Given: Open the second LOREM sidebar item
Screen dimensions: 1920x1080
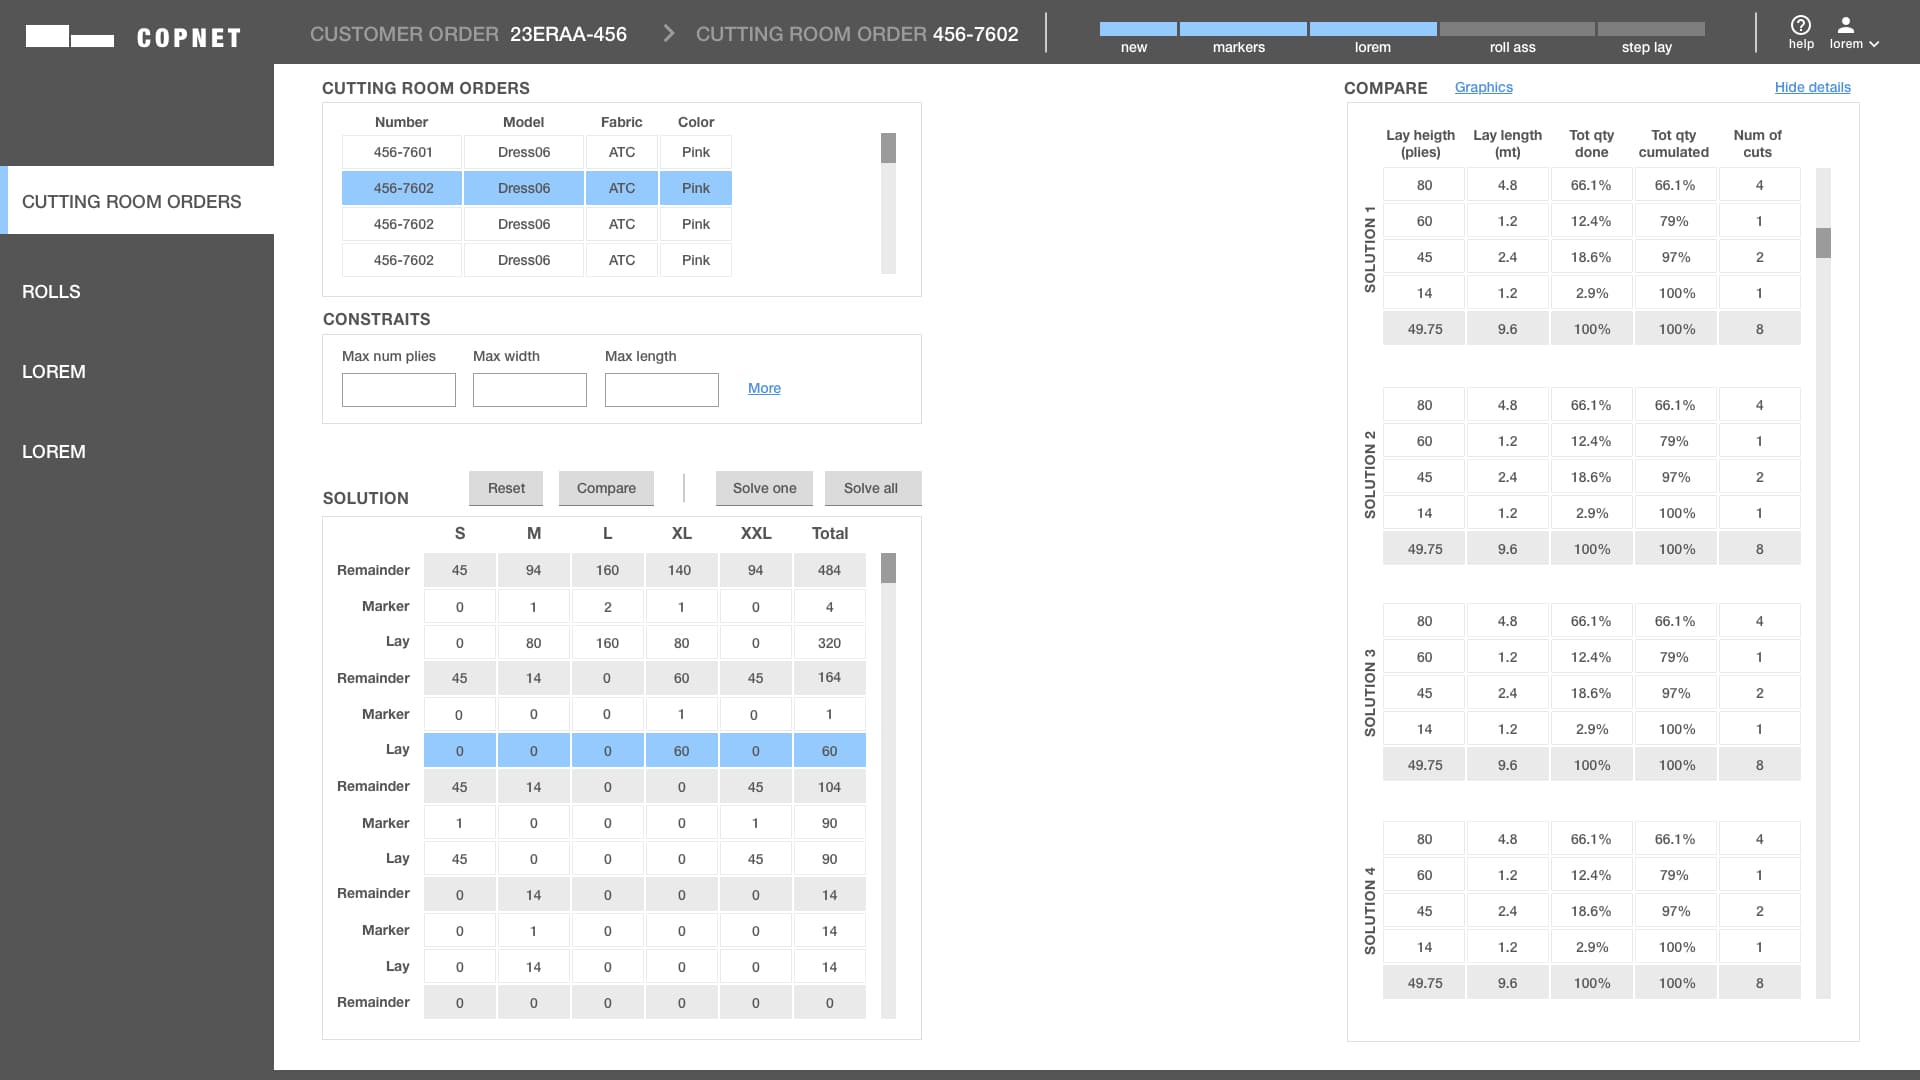Looking at the screenshot, I should click(54, 451).
